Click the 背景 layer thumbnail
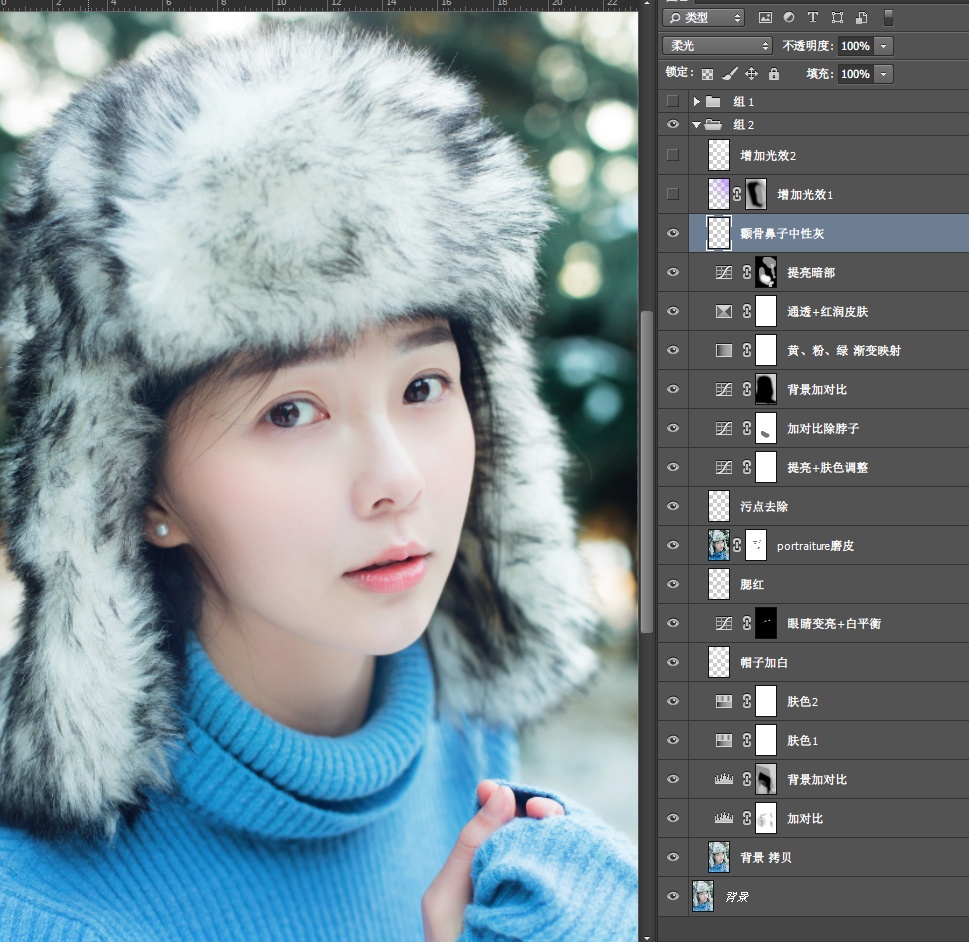 click(703, 896)
